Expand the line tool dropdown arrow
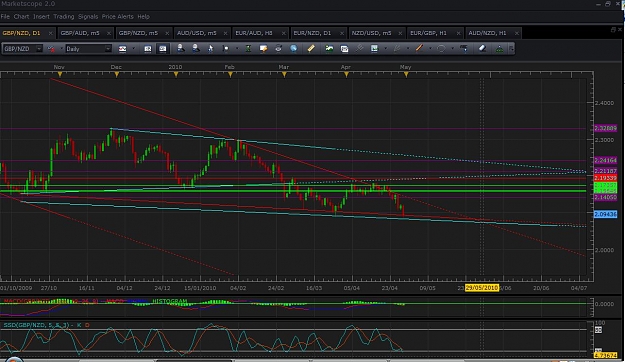This screenshot has height=362, width=625. point(430,49)
